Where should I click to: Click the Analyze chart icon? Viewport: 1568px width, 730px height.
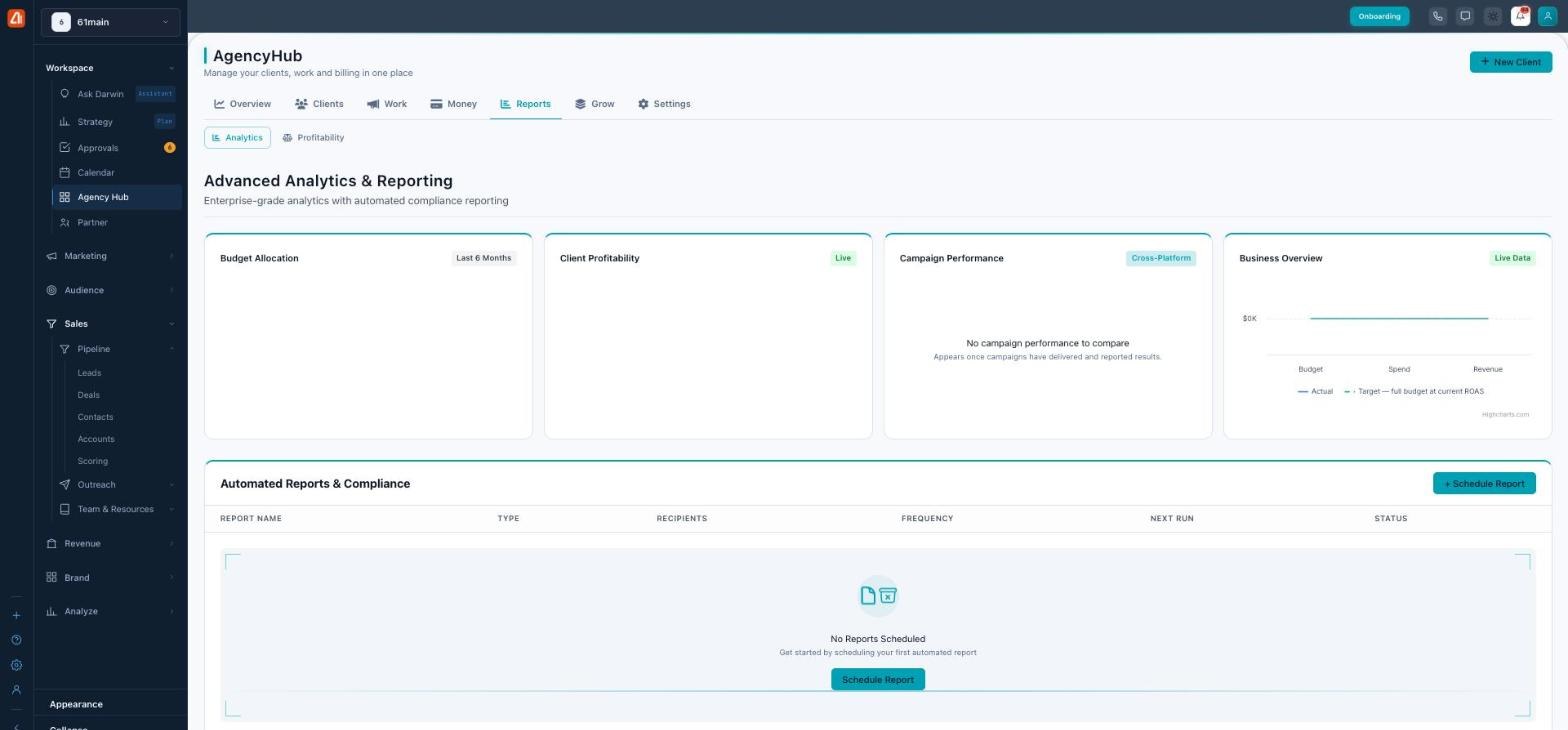tap(52, 612)
